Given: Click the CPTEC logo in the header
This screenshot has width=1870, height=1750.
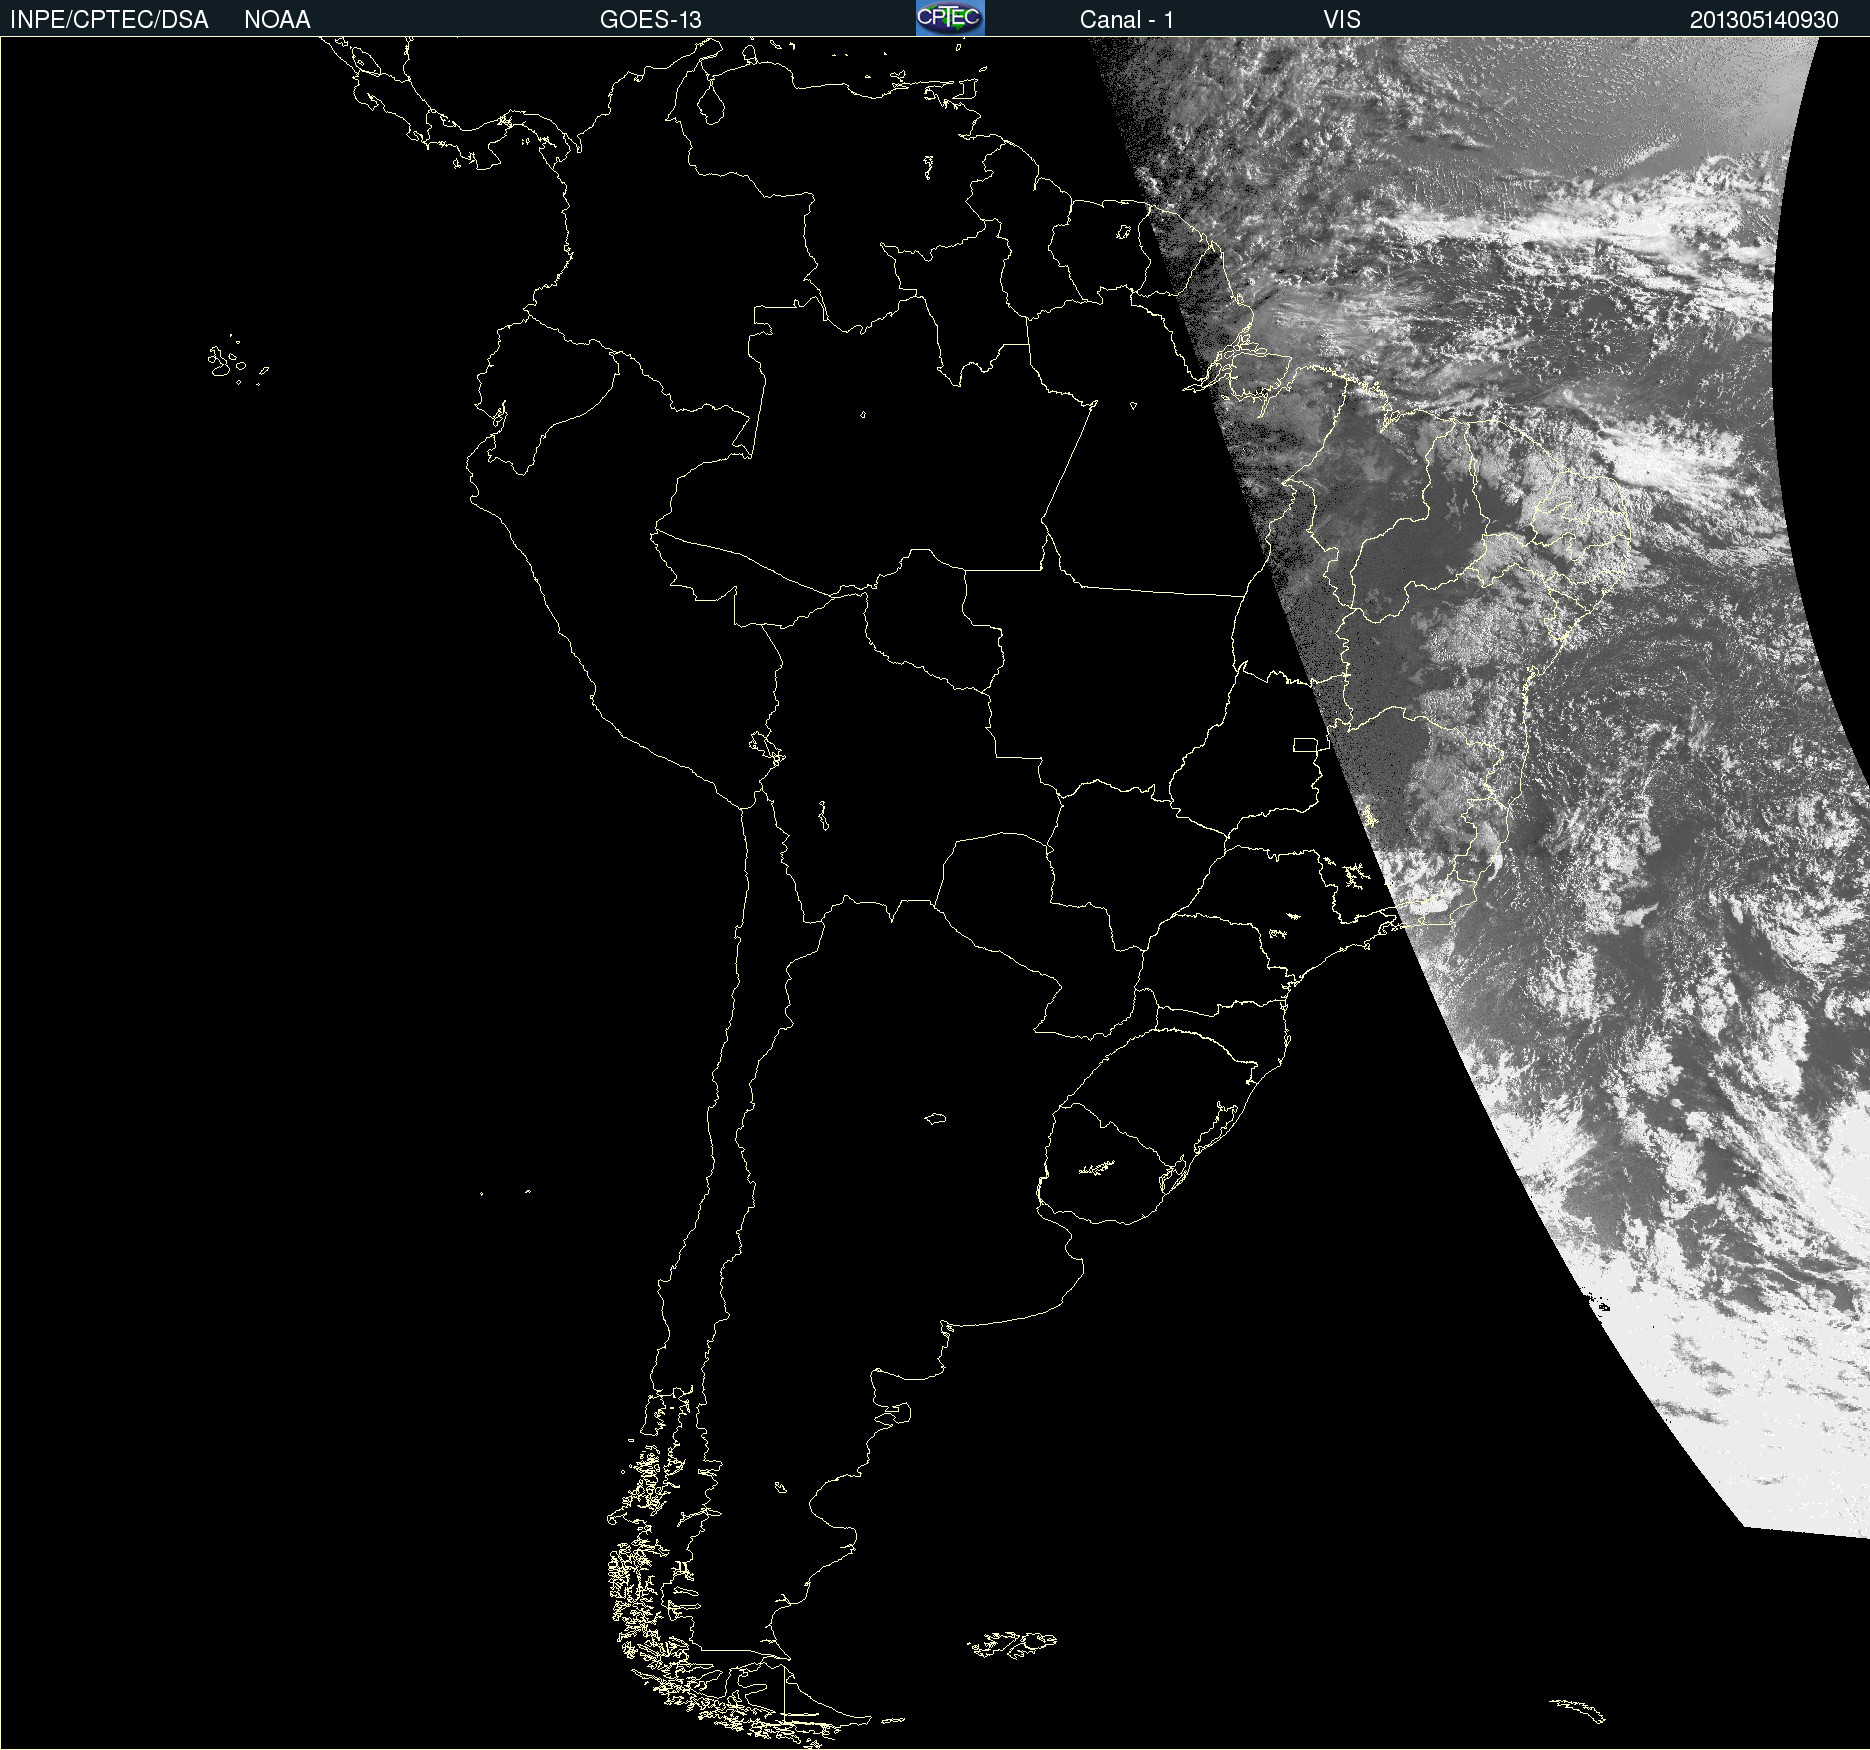Looking at the screenshot, I should coord(950,18).
